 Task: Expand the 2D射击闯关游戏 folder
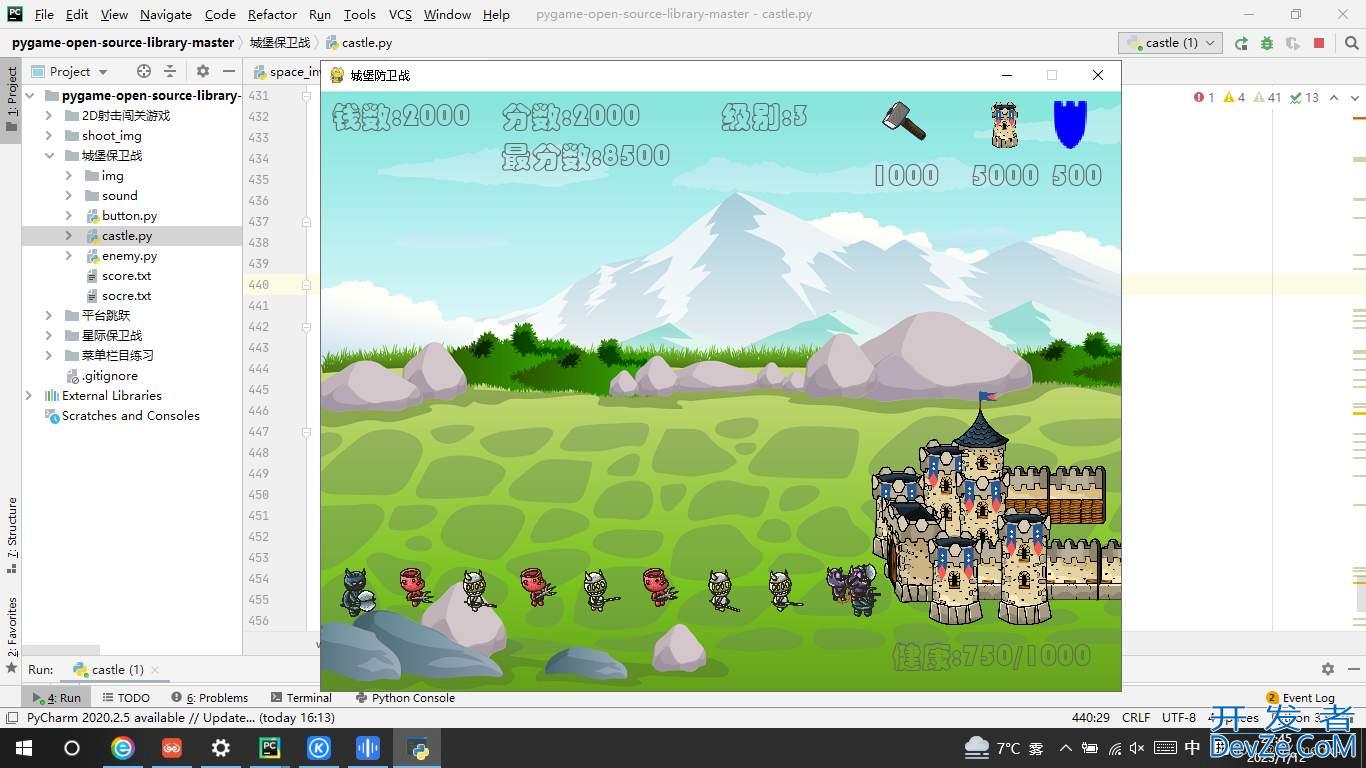48,116
